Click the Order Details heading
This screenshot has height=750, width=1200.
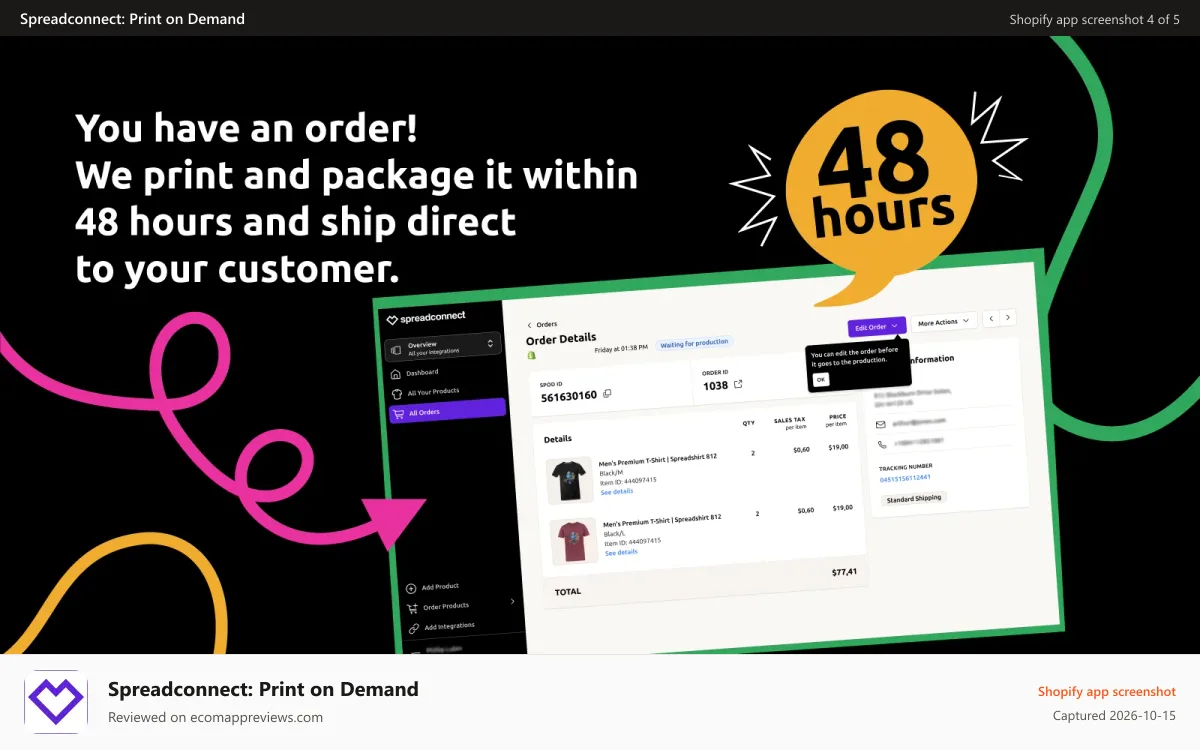point(561,339)
